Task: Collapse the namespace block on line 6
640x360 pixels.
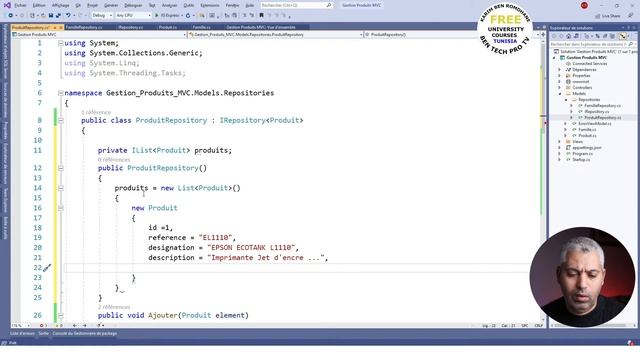Action: pyautogui.click(x=61, y=93)
